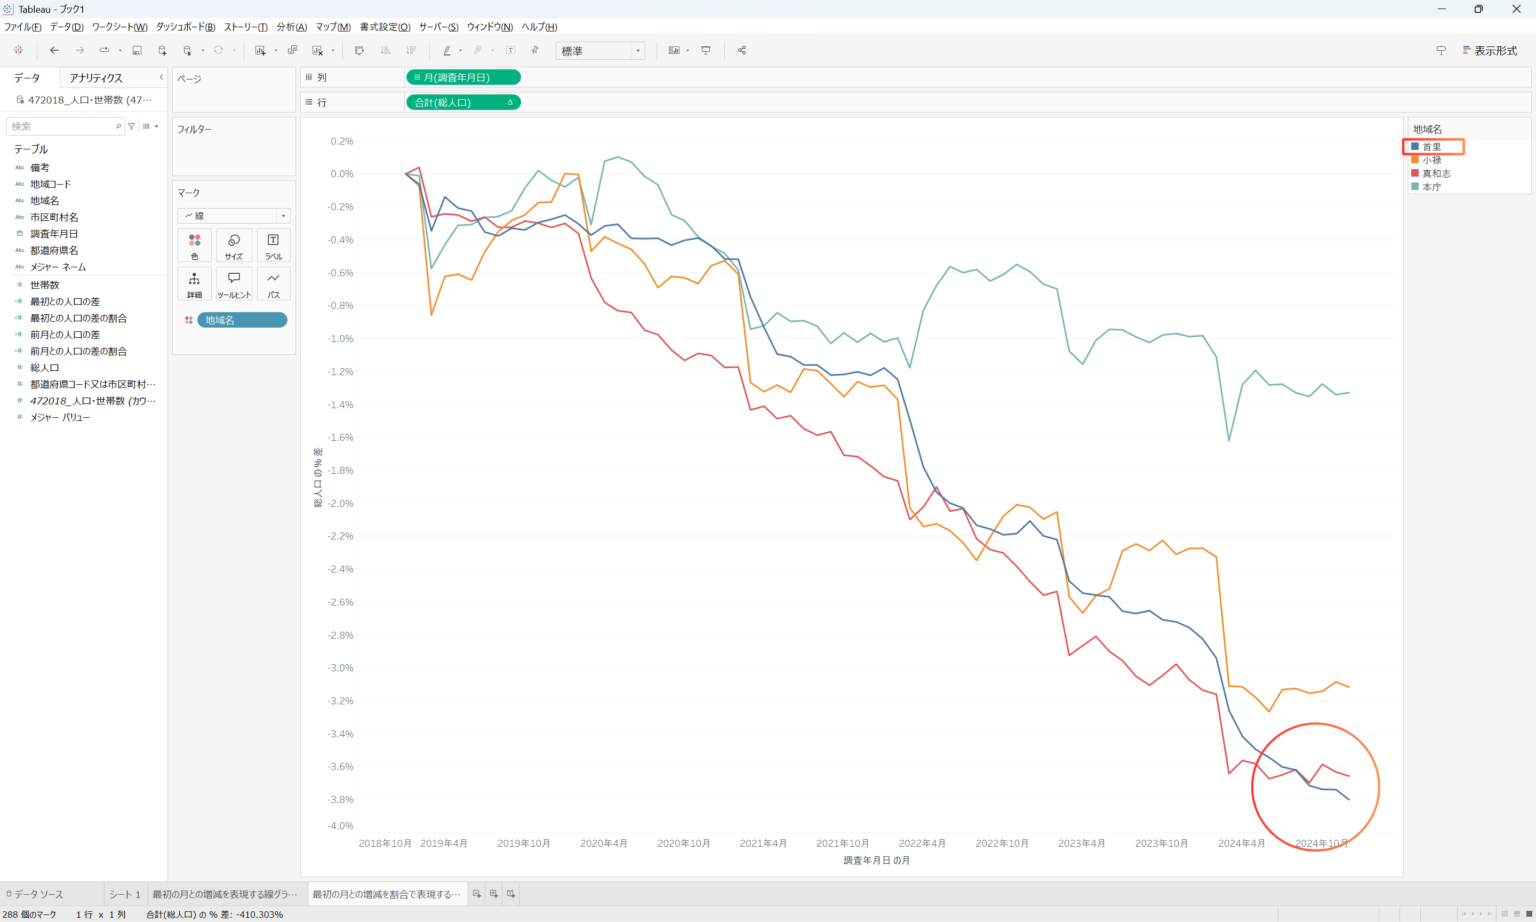Open the Size (サイズ) marks card

pyautogui.click(x=233, y=246)
